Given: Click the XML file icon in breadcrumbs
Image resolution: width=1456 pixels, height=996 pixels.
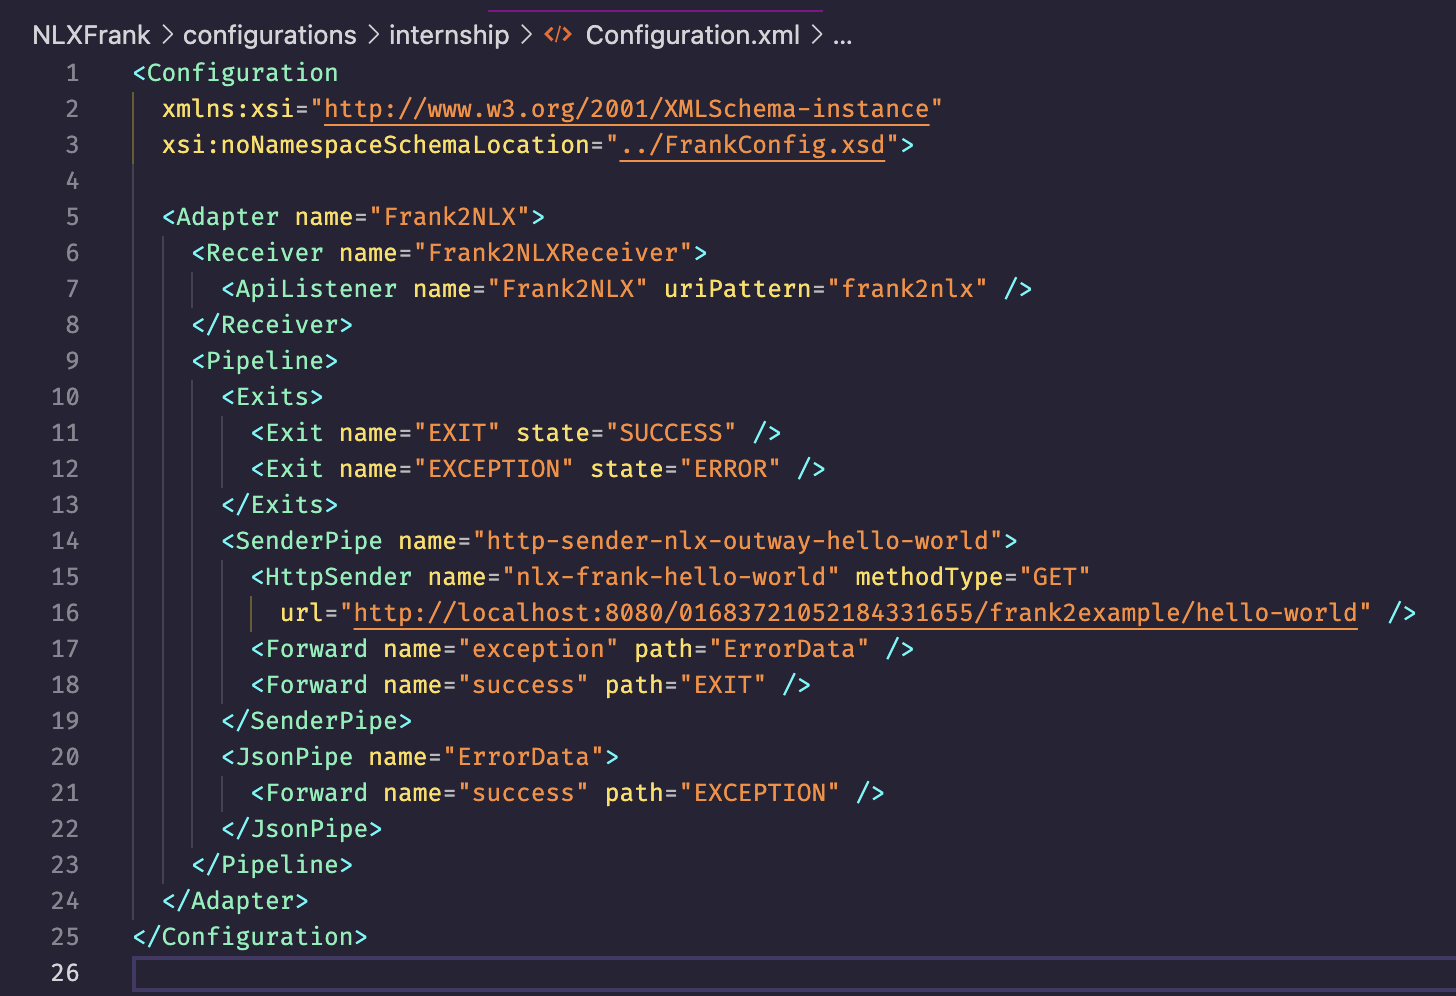Looking at the screenshot, I should pos(557,35).
